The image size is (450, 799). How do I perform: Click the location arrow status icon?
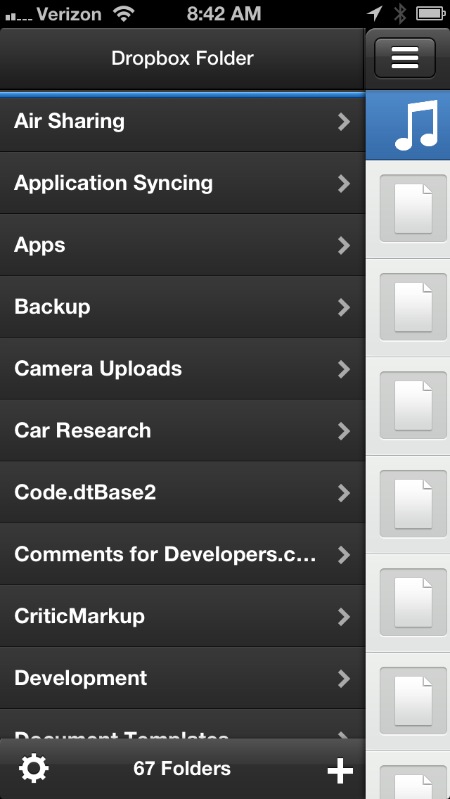coord(375,14)
